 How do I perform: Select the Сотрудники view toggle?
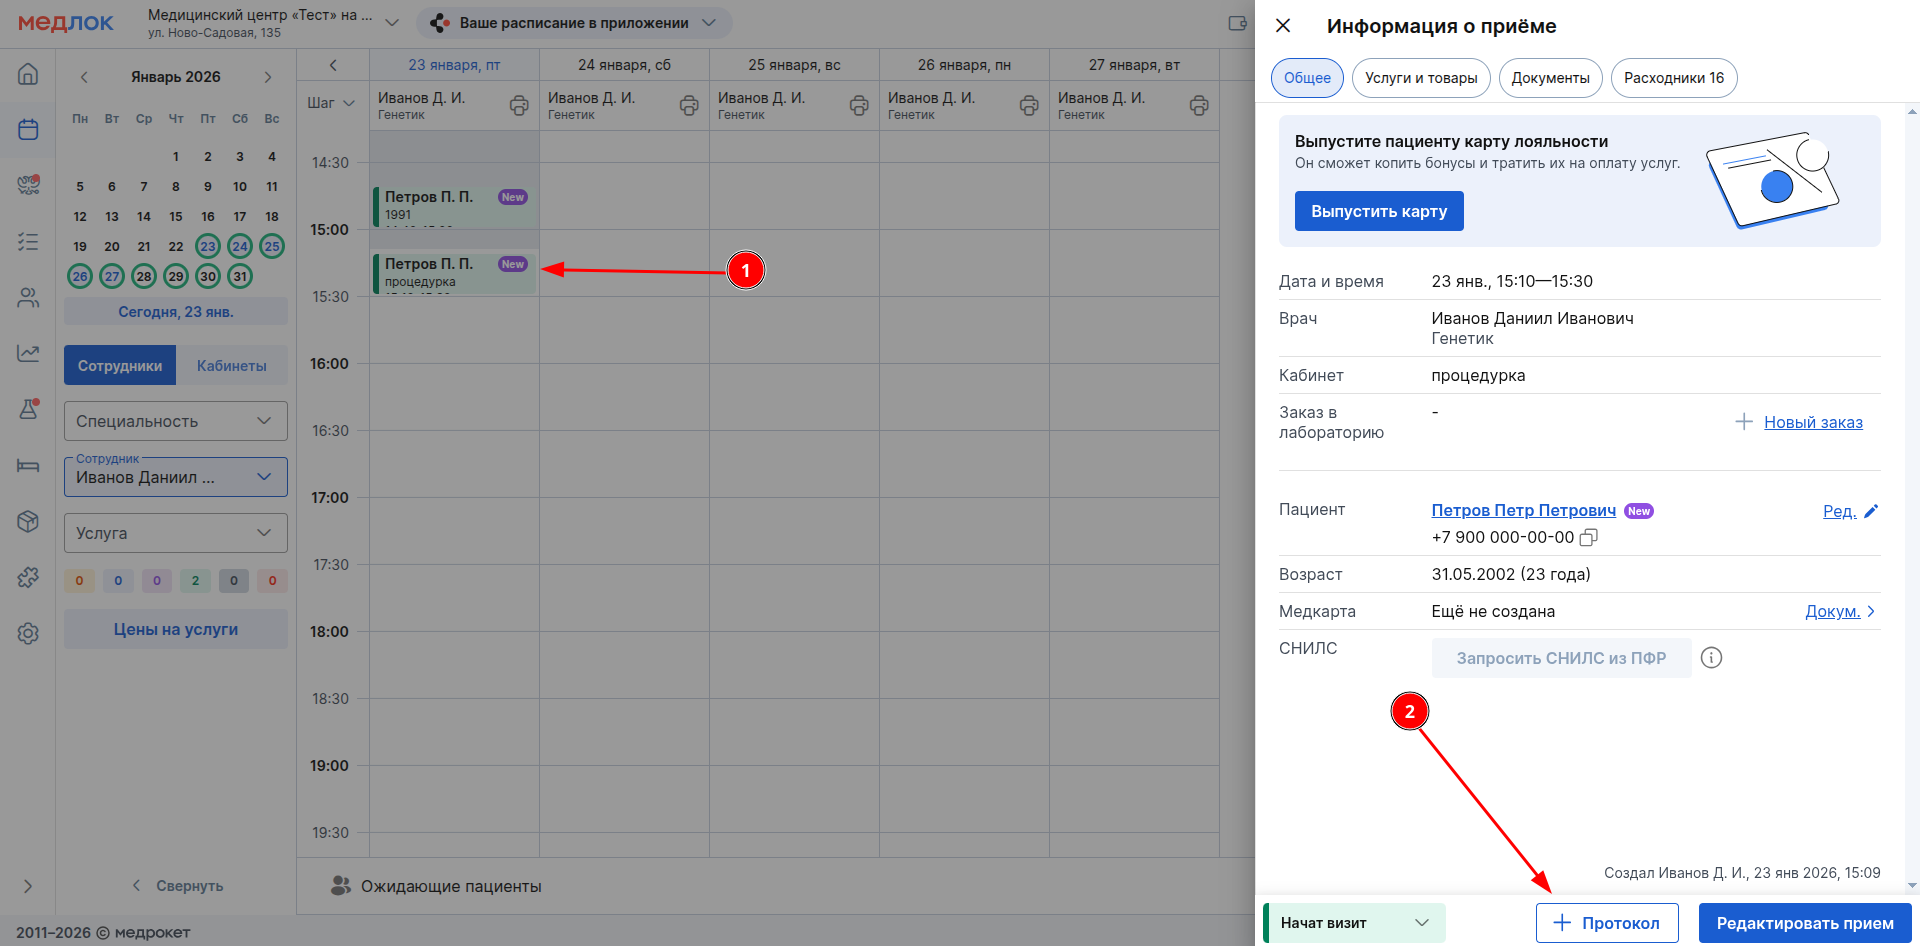[120, 366]
